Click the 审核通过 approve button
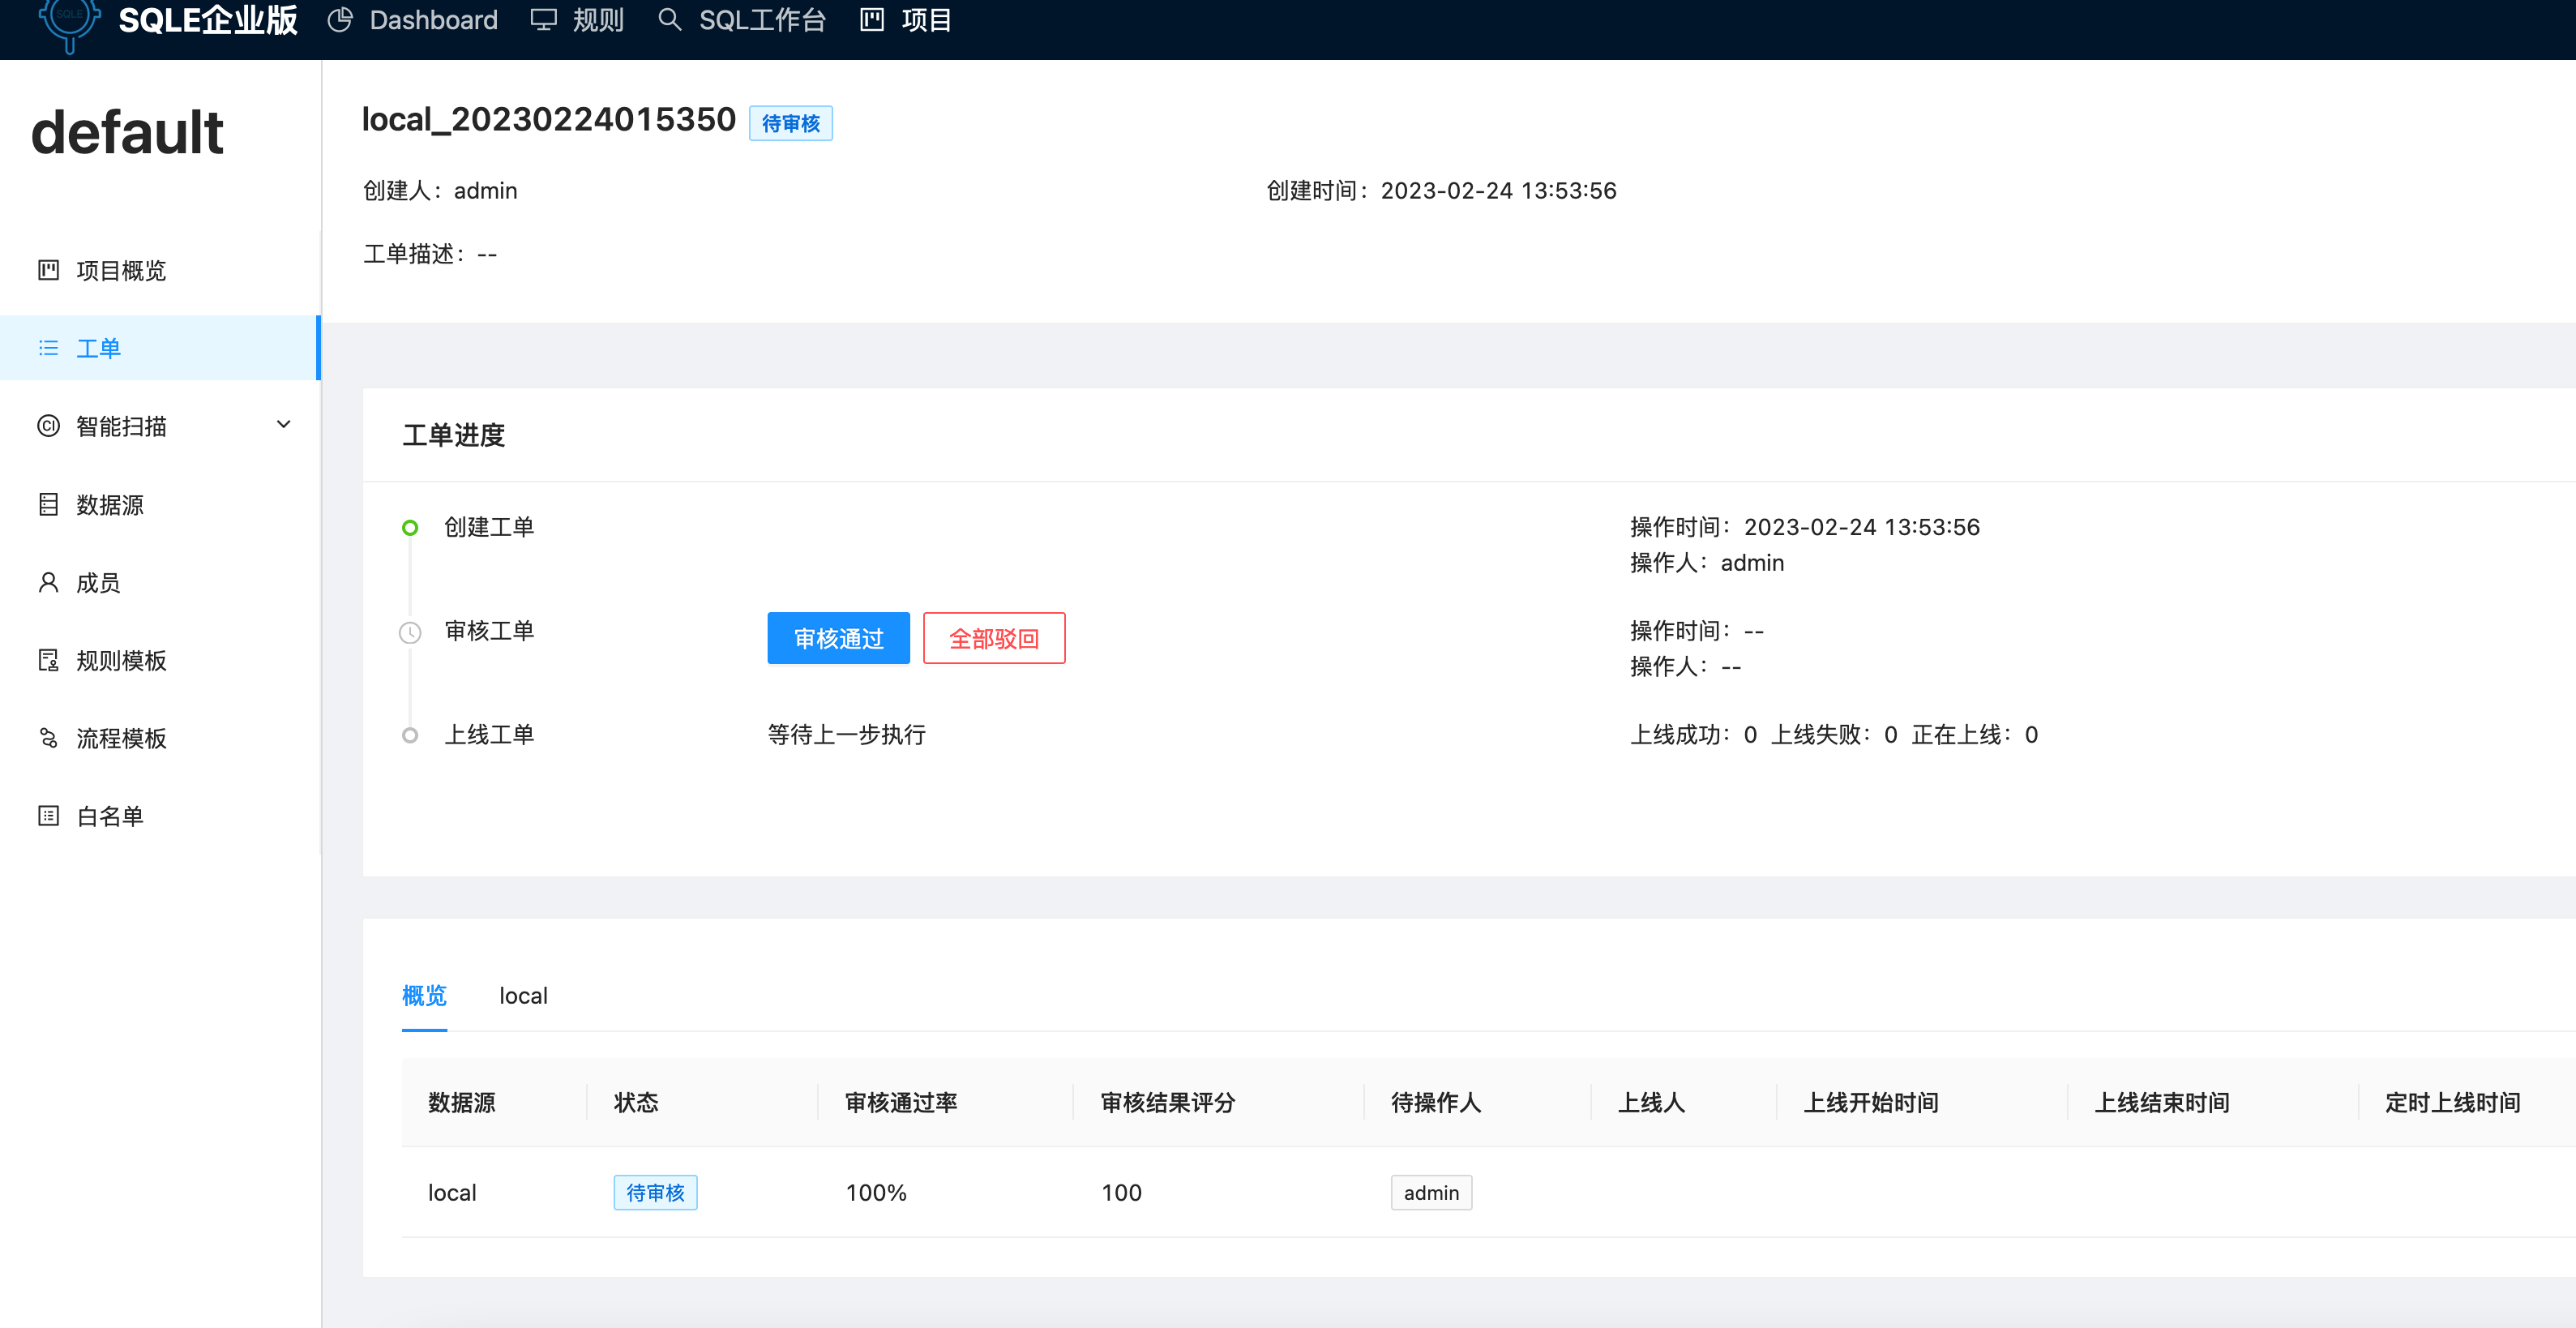Screen dimensions: 2576x1328 (838, 638)
